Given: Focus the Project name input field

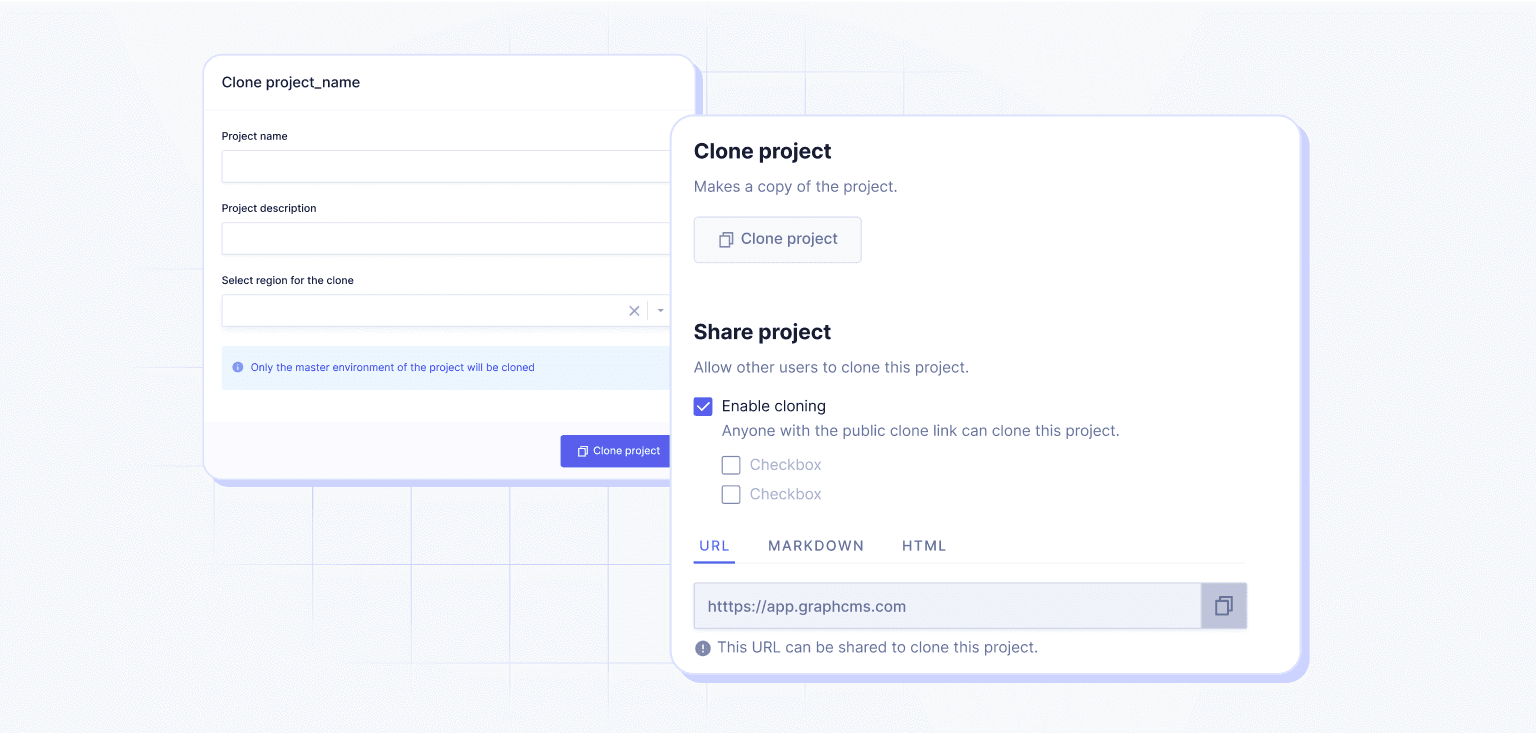Looking at the screenshot, I should pyautogui.click(x=446, y=166).
